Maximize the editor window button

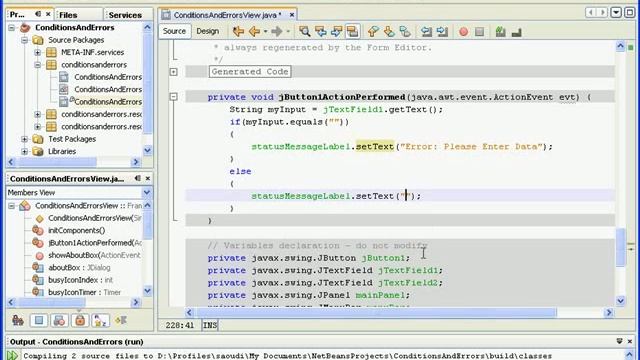tap(629, 12)
